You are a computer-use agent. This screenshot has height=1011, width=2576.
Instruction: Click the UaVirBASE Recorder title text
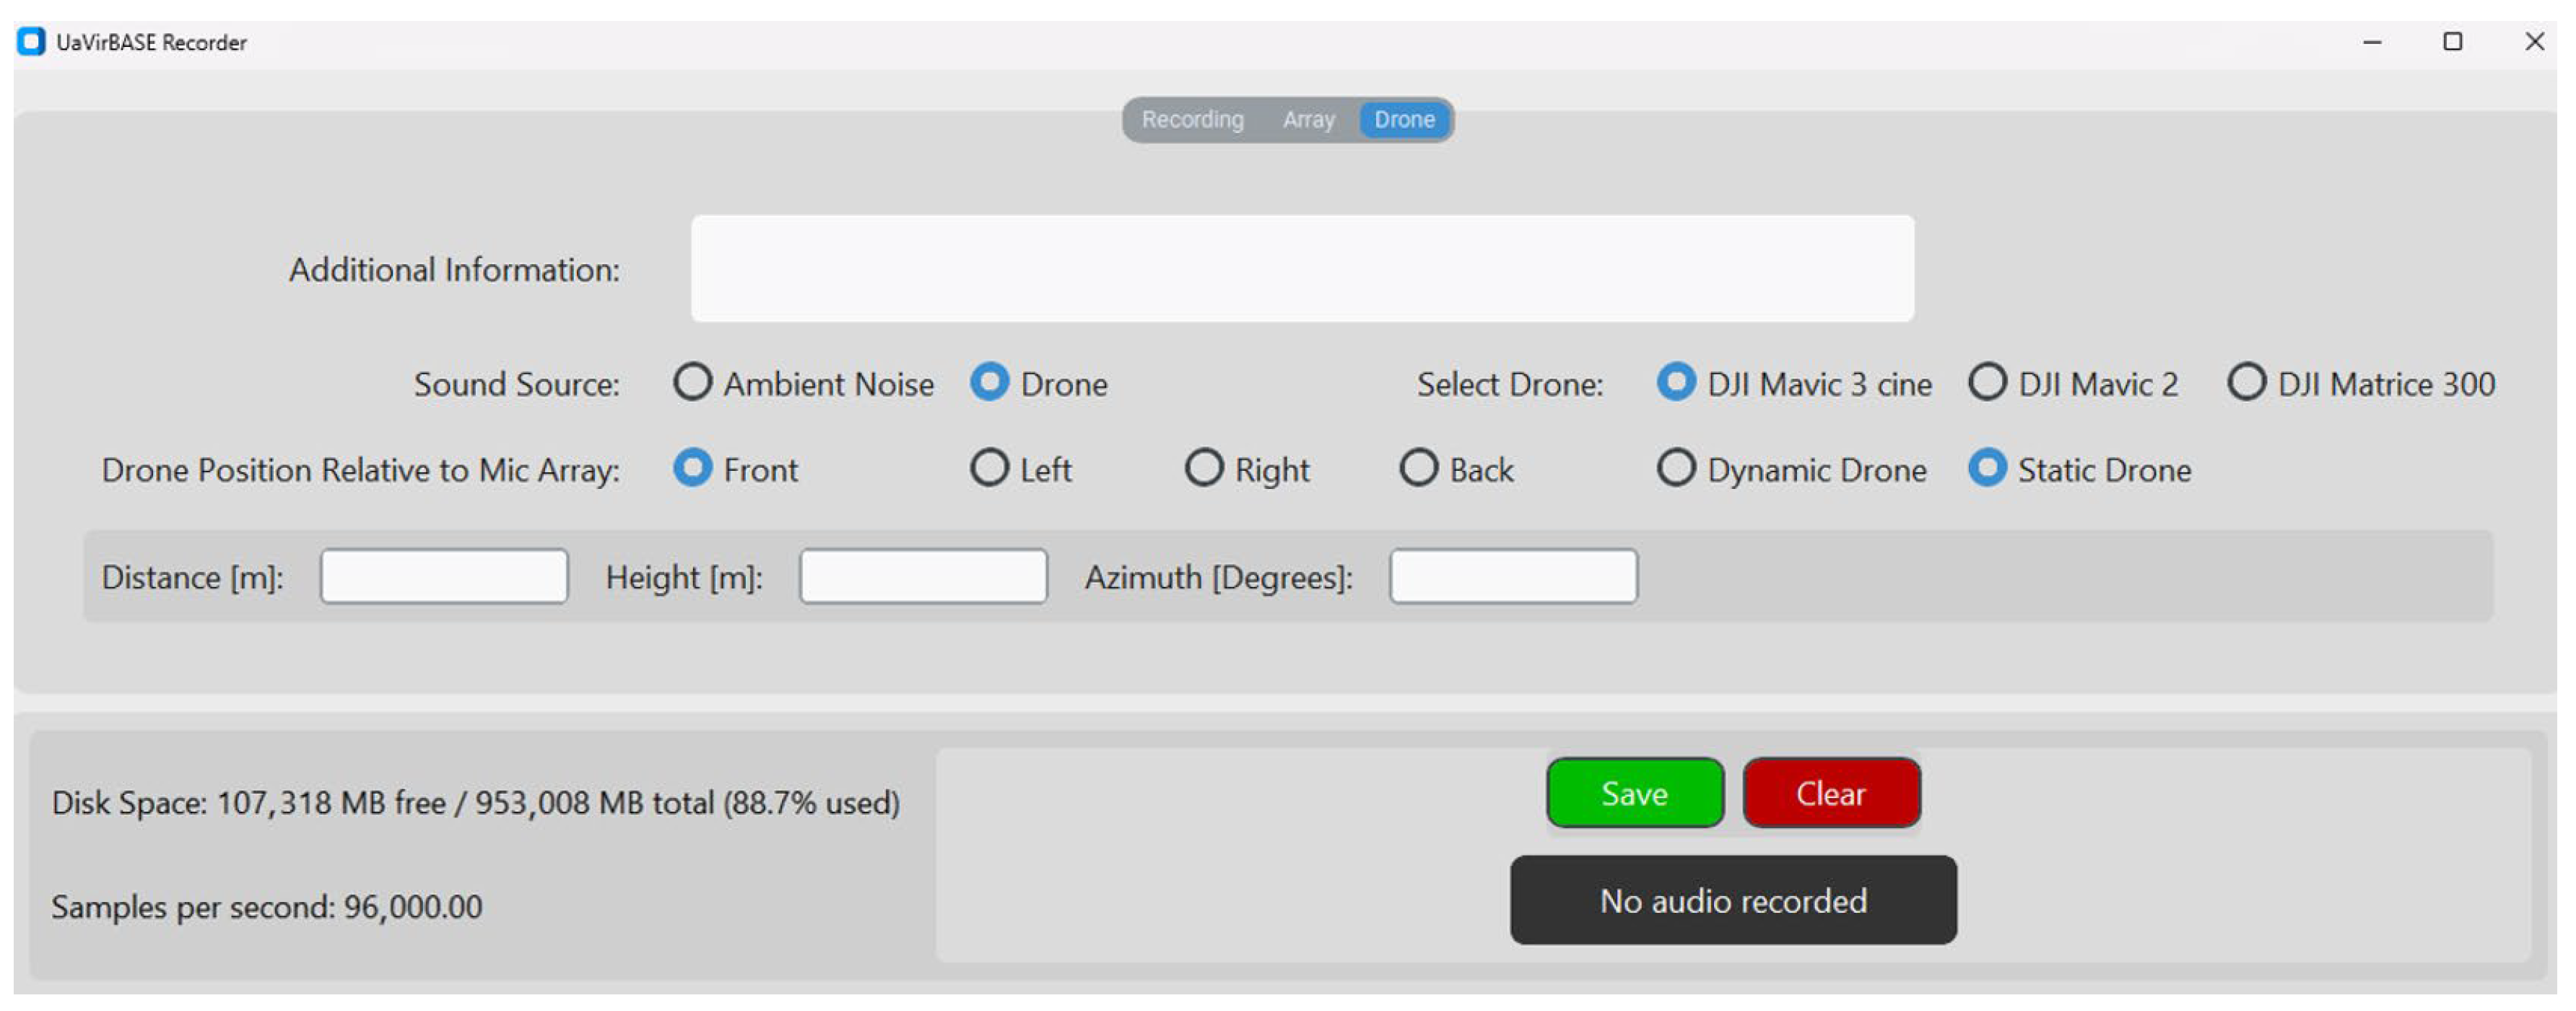151,42
